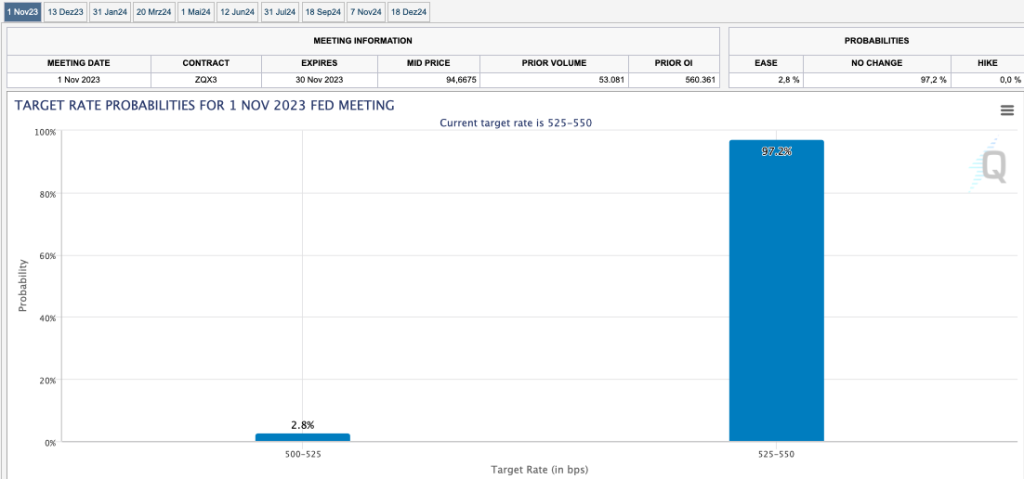Open the 18 Dez24 meeting tab
Viewport: 1024px width, 479px height.
(409, 12)
